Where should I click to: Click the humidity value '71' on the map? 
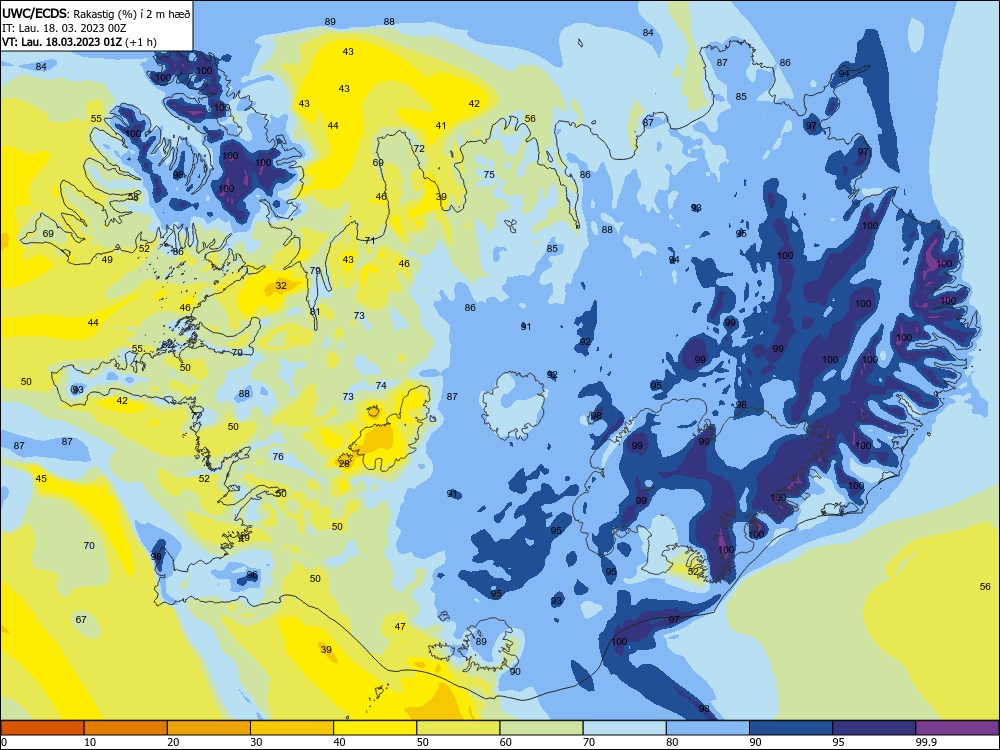370,240
